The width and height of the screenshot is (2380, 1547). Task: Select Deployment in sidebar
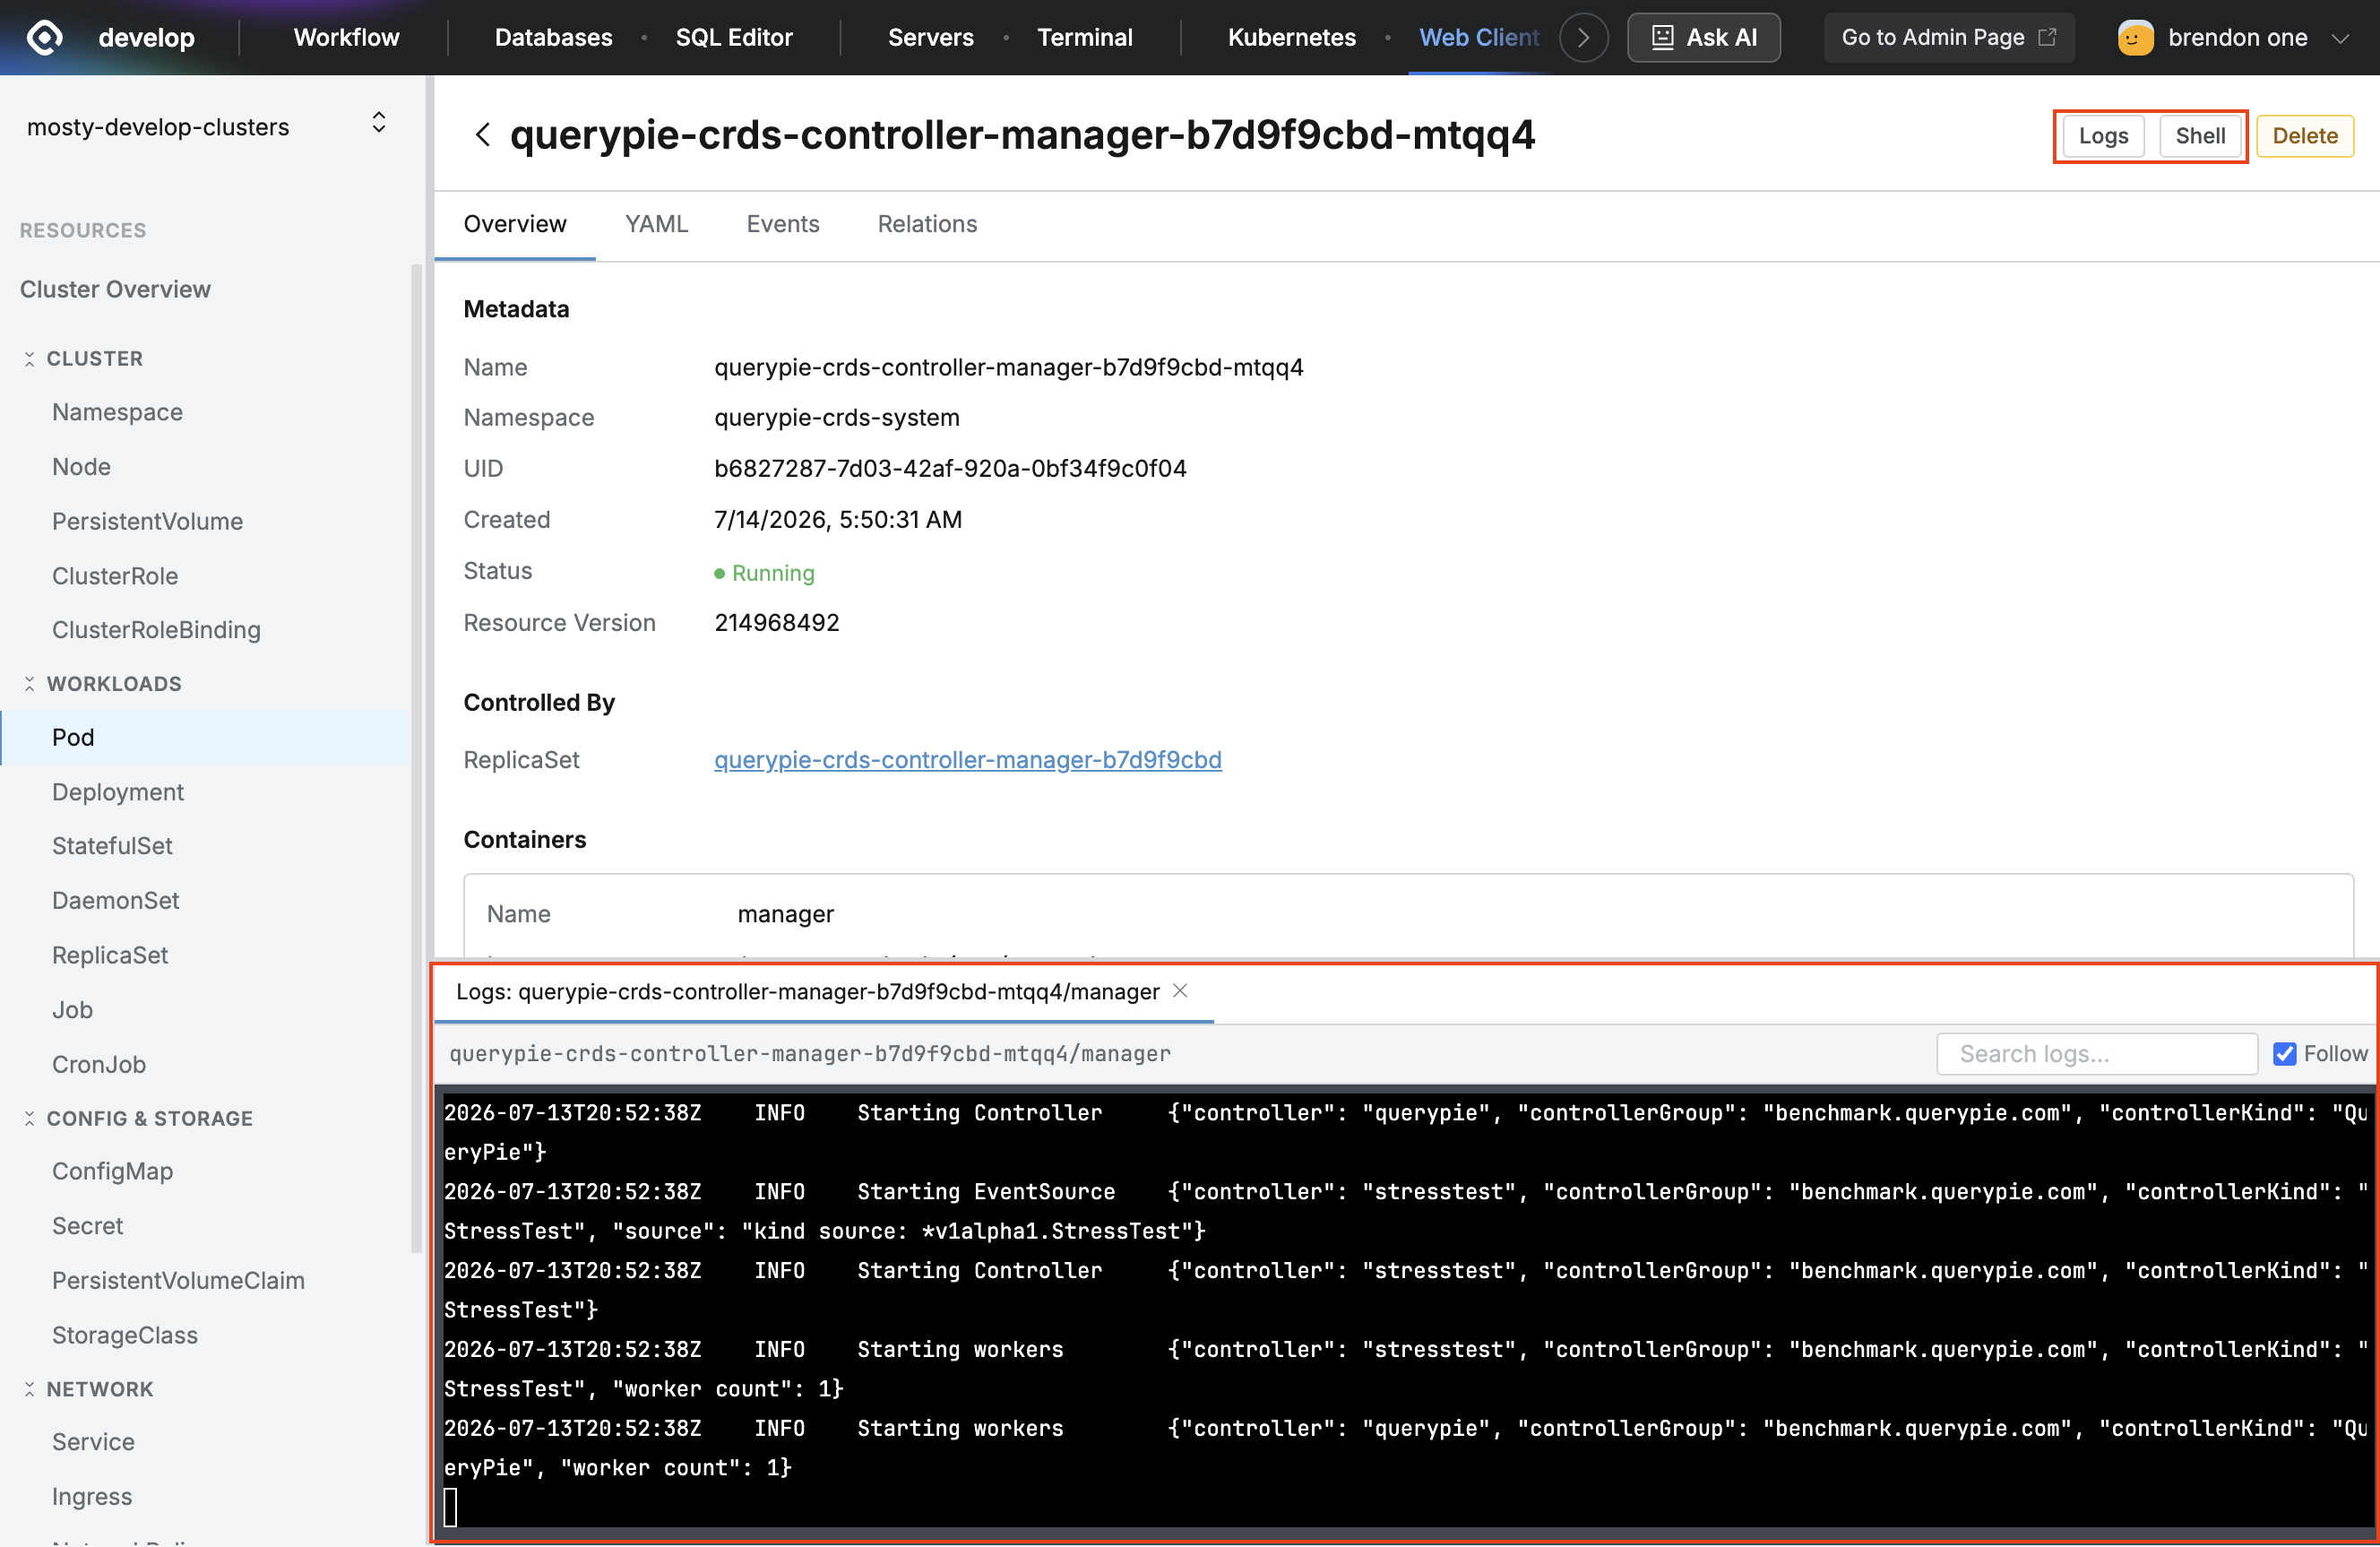118,792
